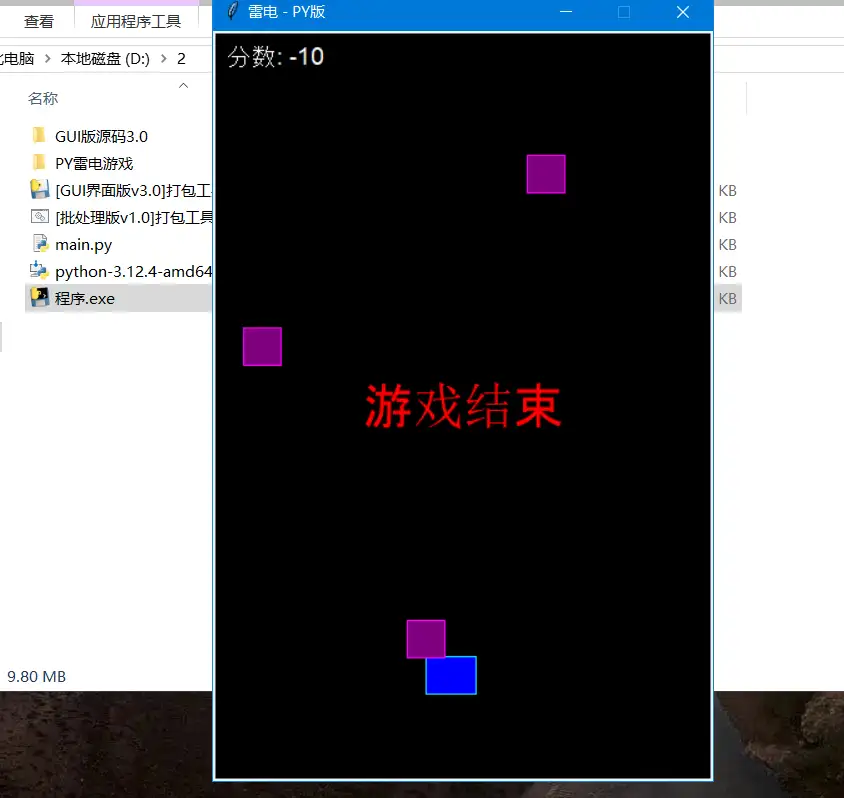Open the GUI版源码3.0 folder icon
Screen dimensions: 844x798
(39, 136)
